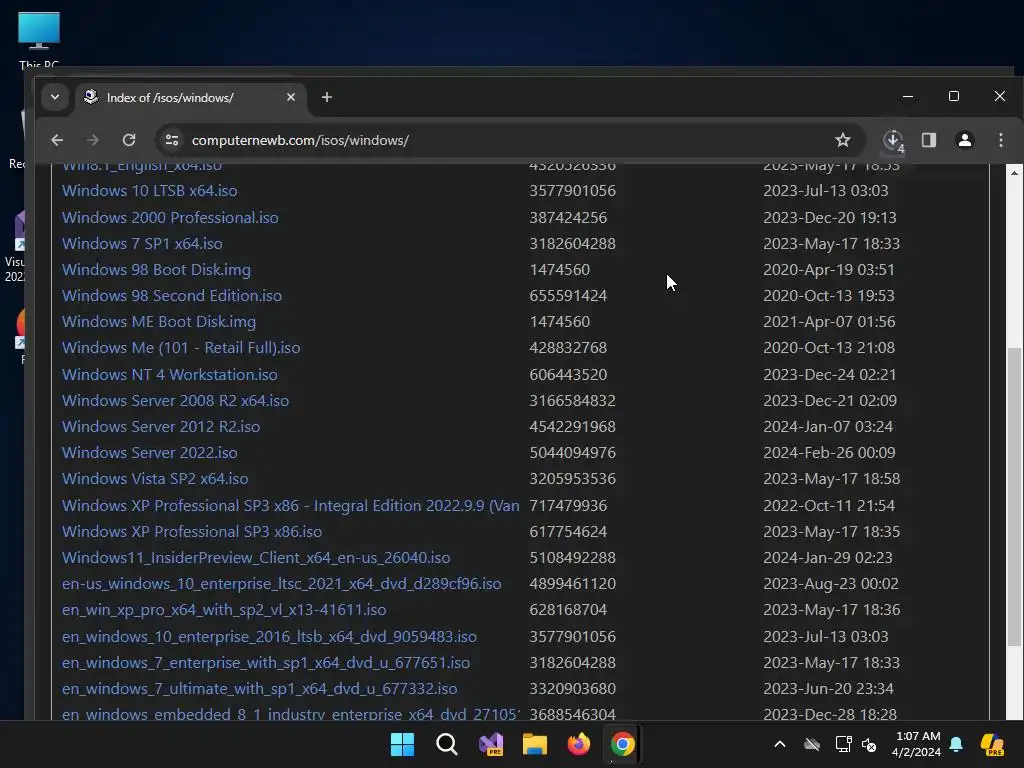Viewport: 1024px width, 768px height.
Task: Download Windows 98 Second Edition.iso
Action: point(172,296)
